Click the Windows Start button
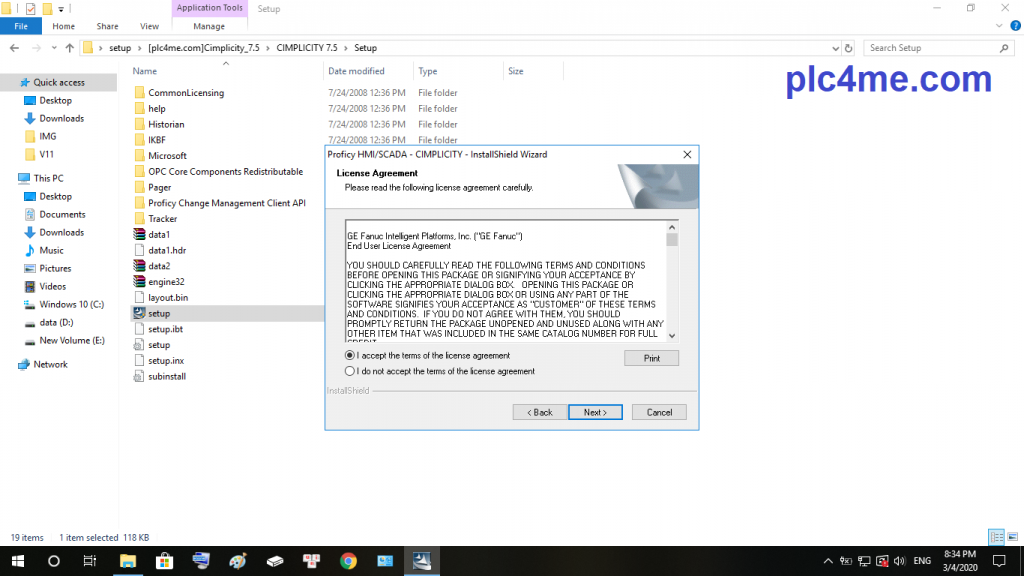The width and height of the screenshot is (1024, 576). pos(17,561)
